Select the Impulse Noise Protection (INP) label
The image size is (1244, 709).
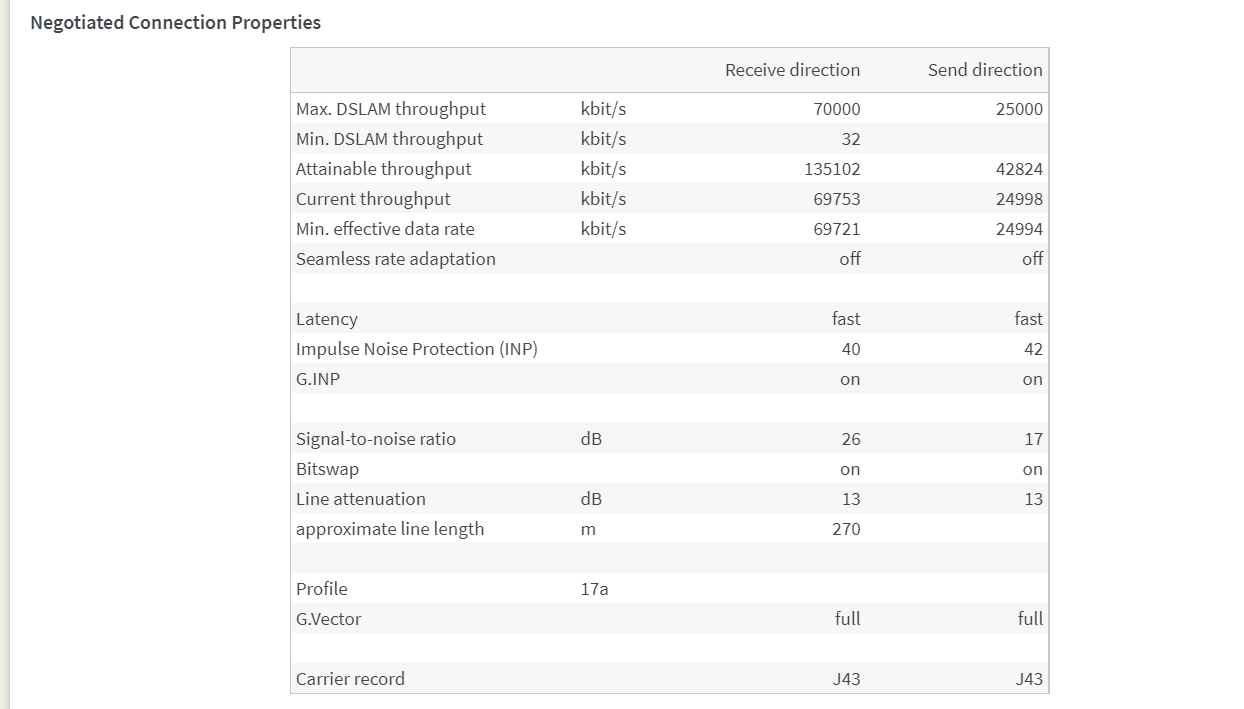click(x=417, y=349)
